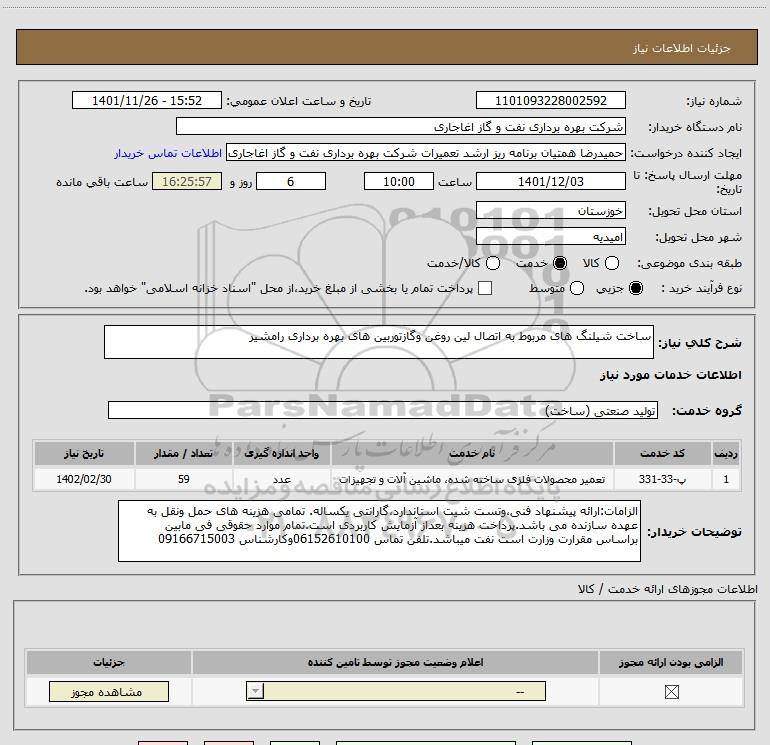Click the توضیحات خریدار notes text box
Viewport: 770px width, 745px height.
coord(379,531)
